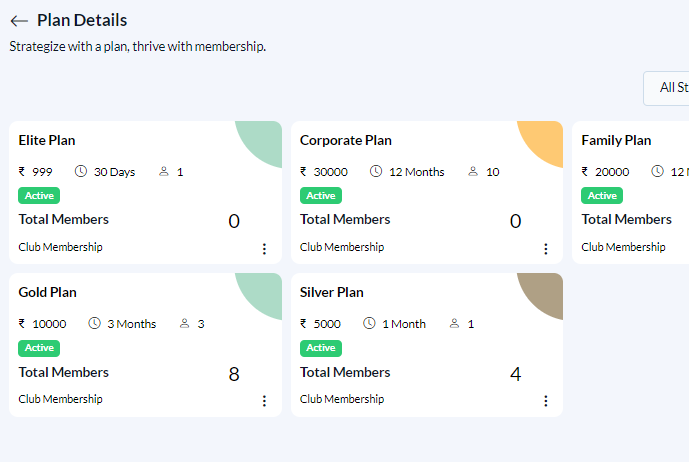
Task: Click the person icon on Silver Plan
Action: [454, 323]
